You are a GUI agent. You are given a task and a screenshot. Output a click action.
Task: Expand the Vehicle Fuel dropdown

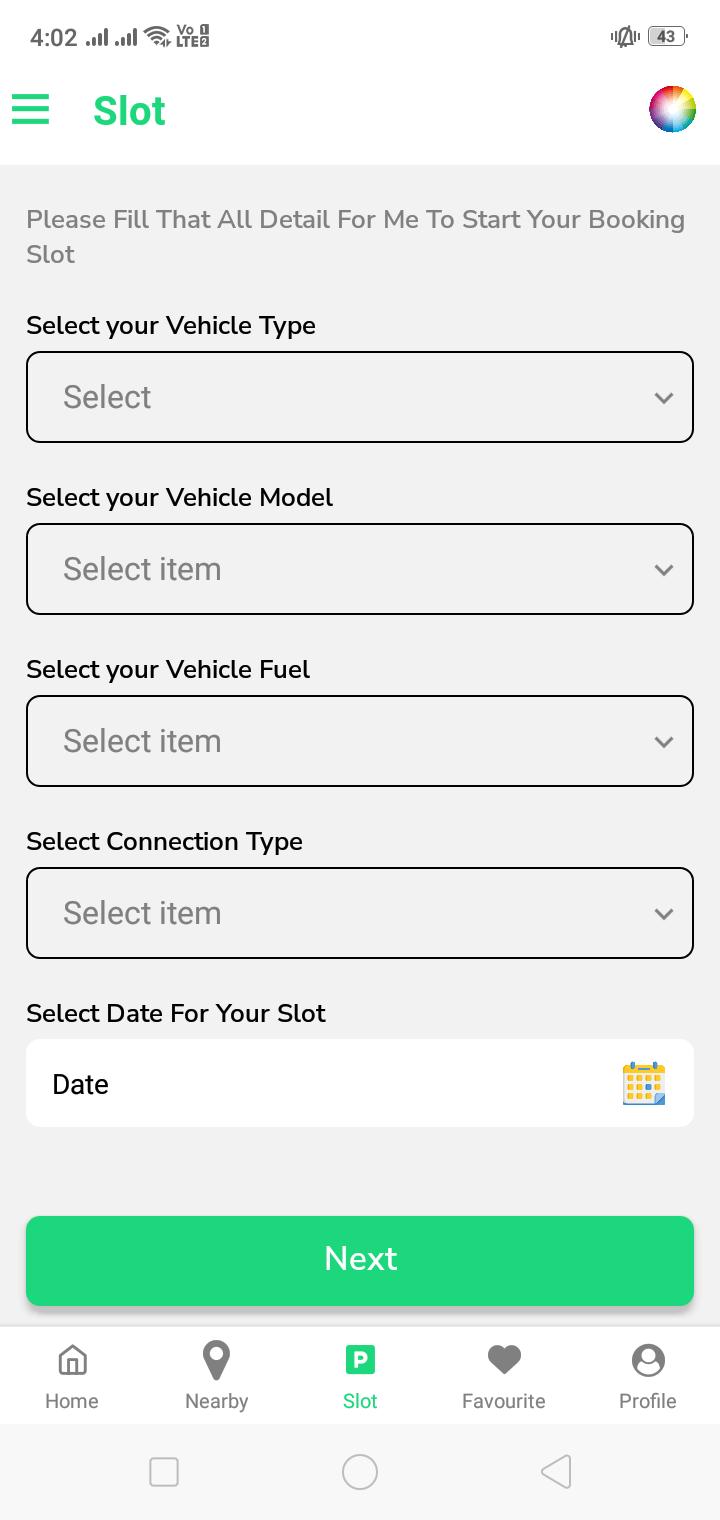pos(360,741)
